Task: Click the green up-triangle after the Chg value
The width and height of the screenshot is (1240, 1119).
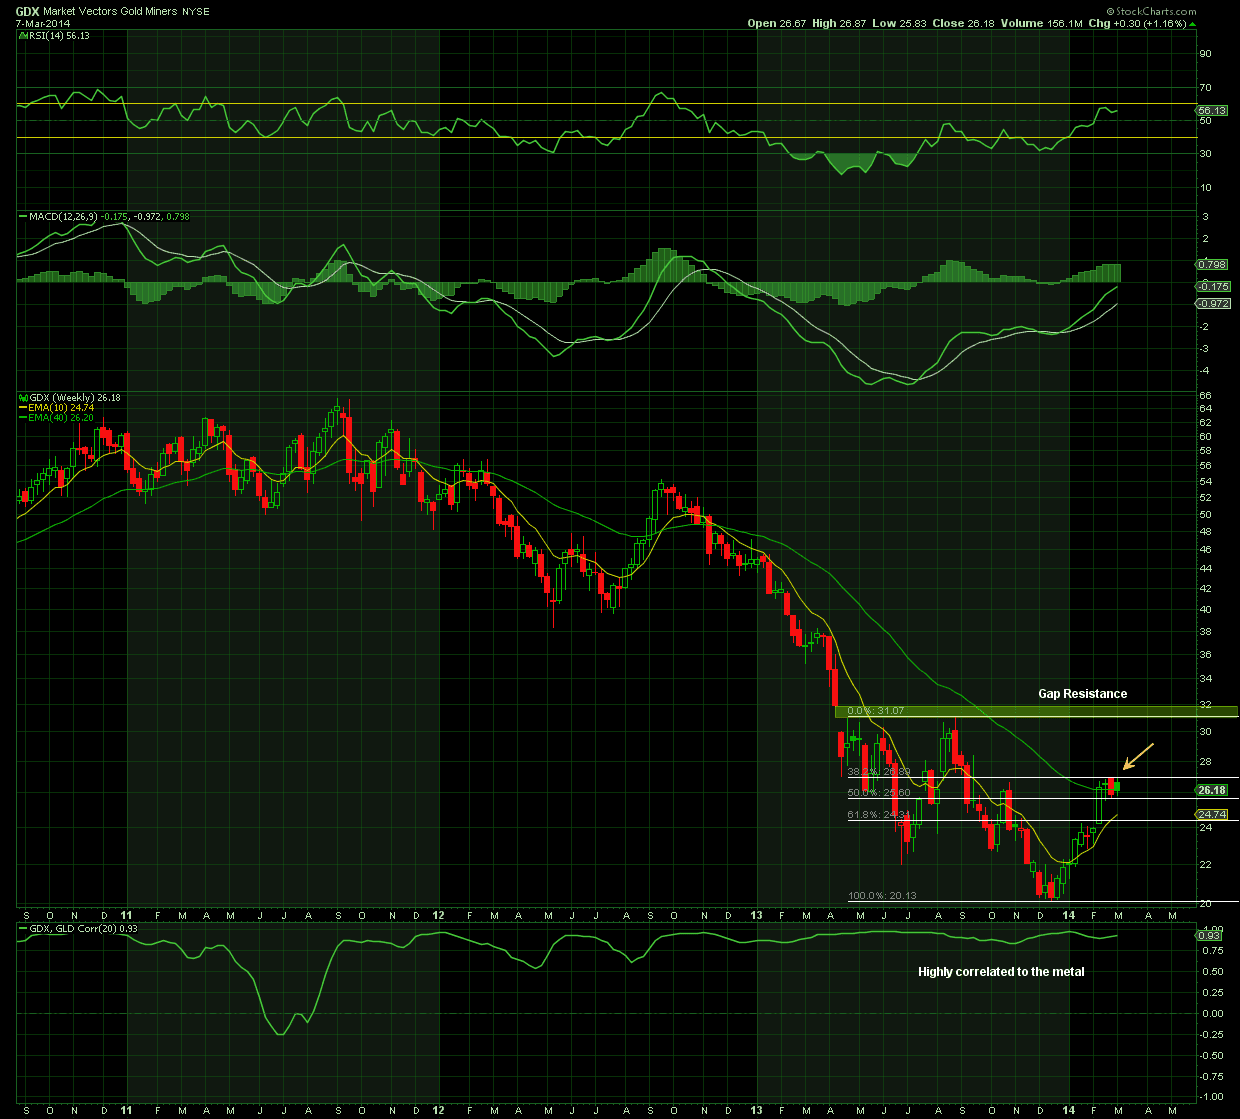Action: 1191,23
